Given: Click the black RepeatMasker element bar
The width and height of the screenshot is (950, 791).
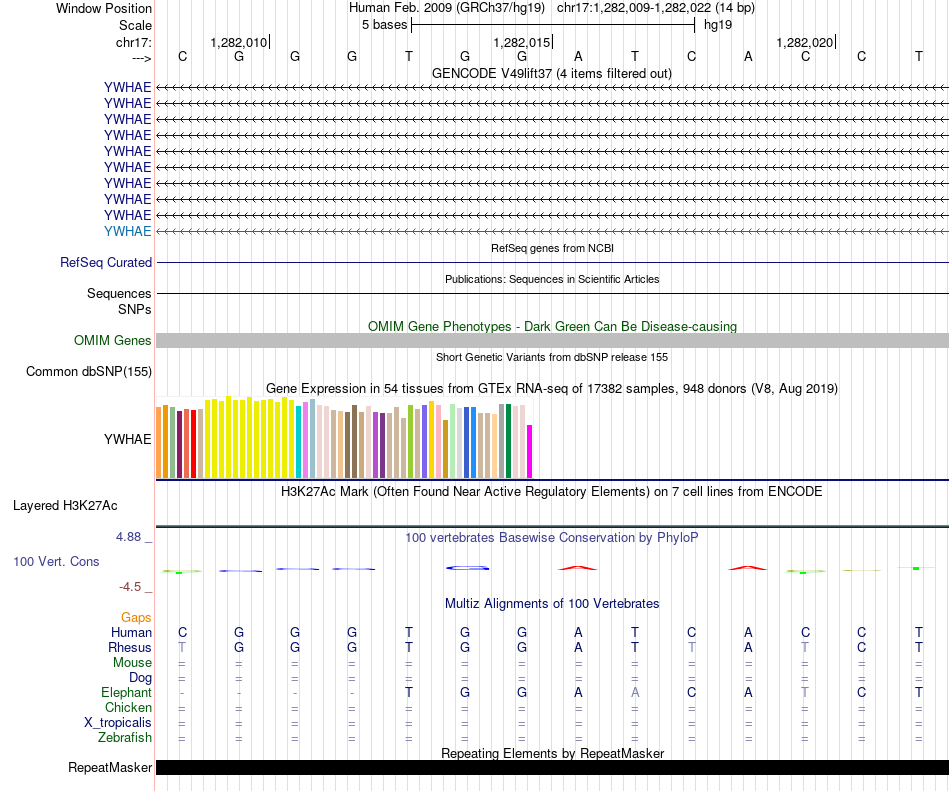Looking at the screenshot, I should pyautogui.click(x=552, y=768).
